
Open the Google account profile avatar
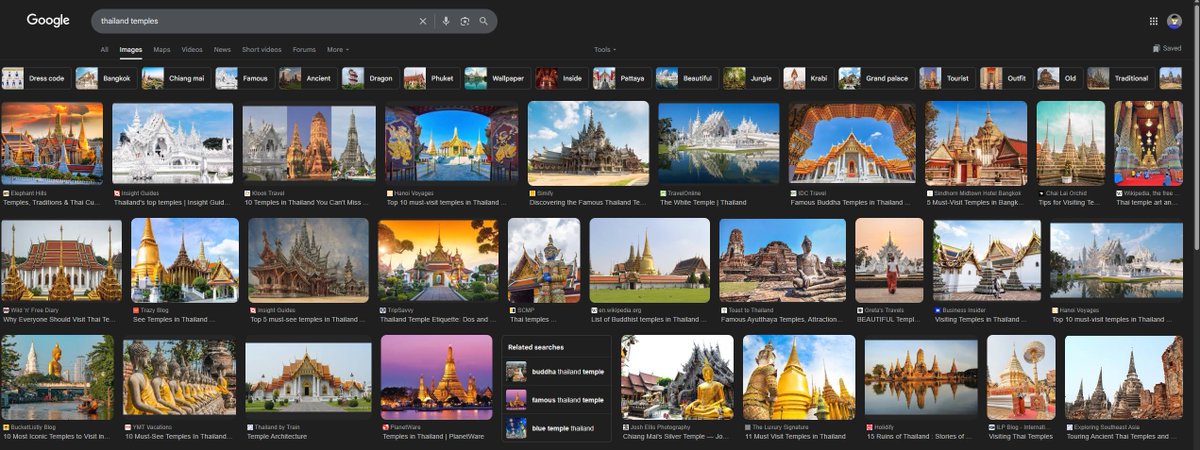[x=1174, y=21]
